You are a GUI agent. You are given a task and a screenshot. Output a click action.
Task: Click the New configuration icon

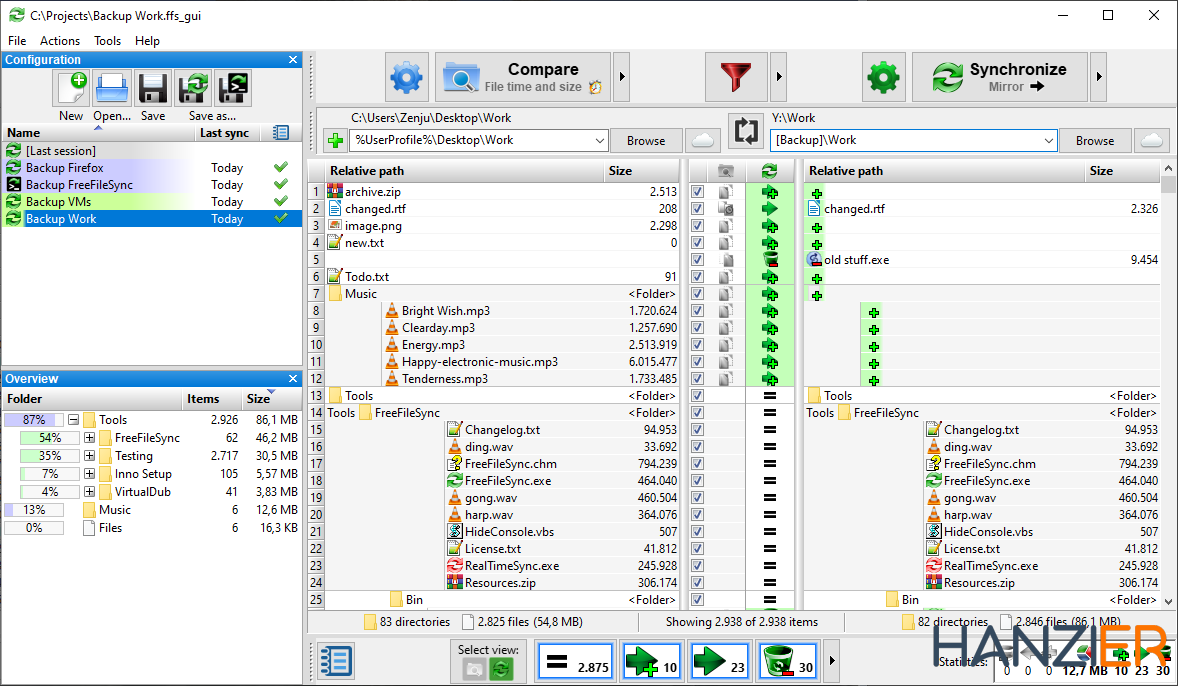click(x=72, y=88)
